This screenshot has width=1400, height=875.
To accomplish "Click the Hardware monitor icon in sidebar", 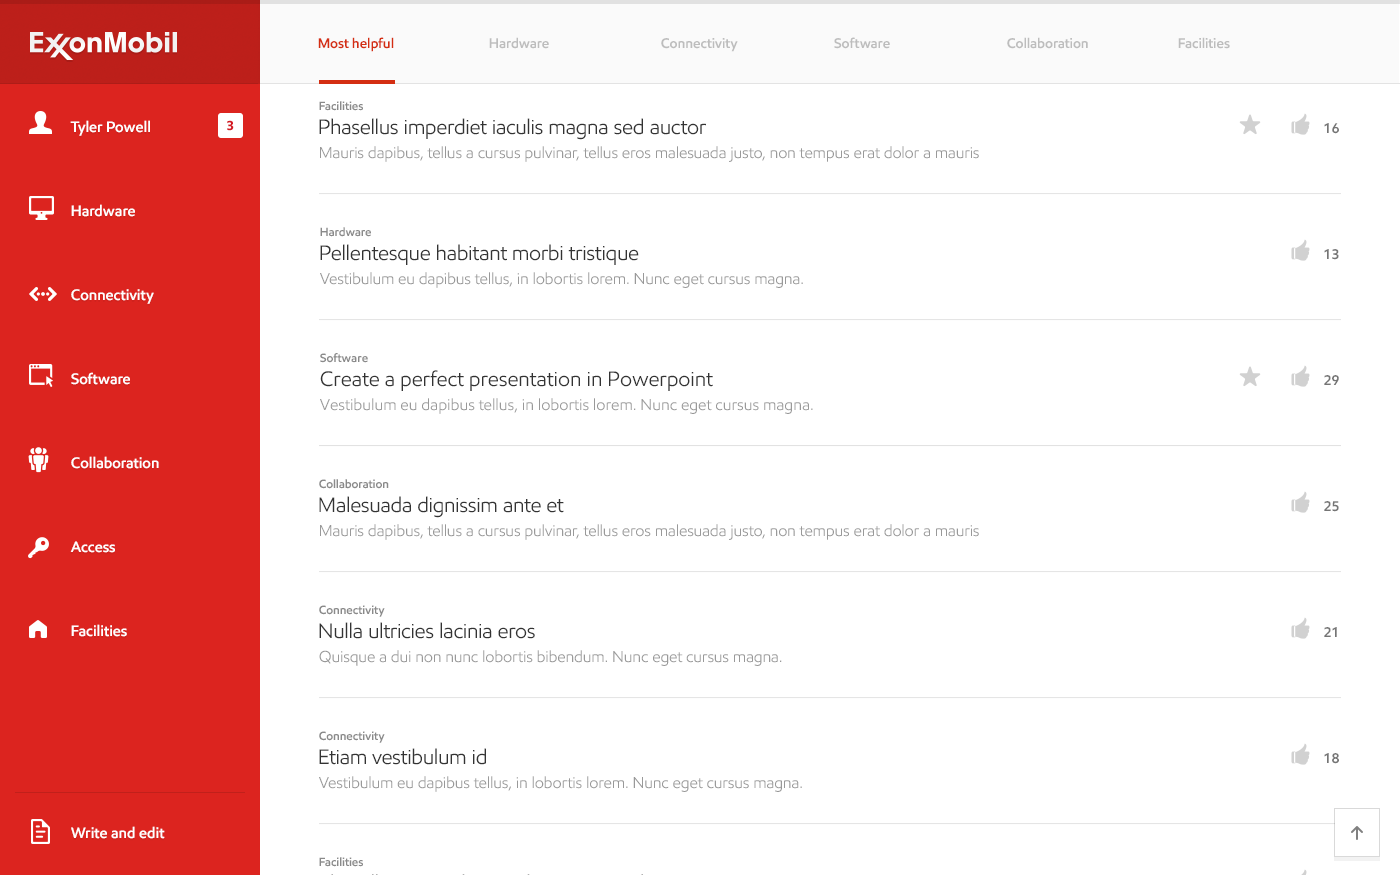I will [x=41, y=208].
